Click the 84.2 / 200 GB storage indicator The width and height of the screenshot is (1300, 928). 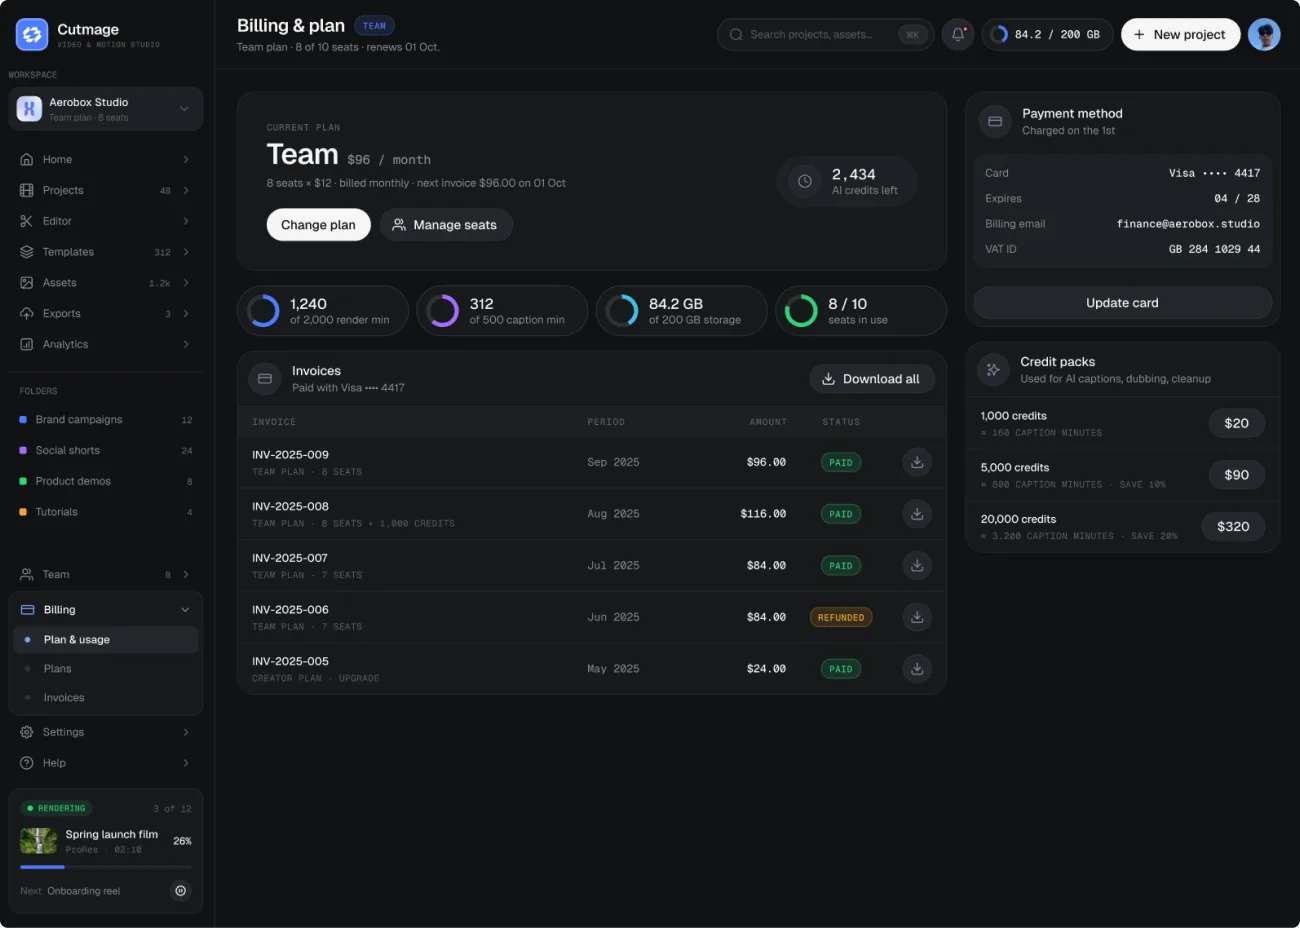[x=1047, y=34]
